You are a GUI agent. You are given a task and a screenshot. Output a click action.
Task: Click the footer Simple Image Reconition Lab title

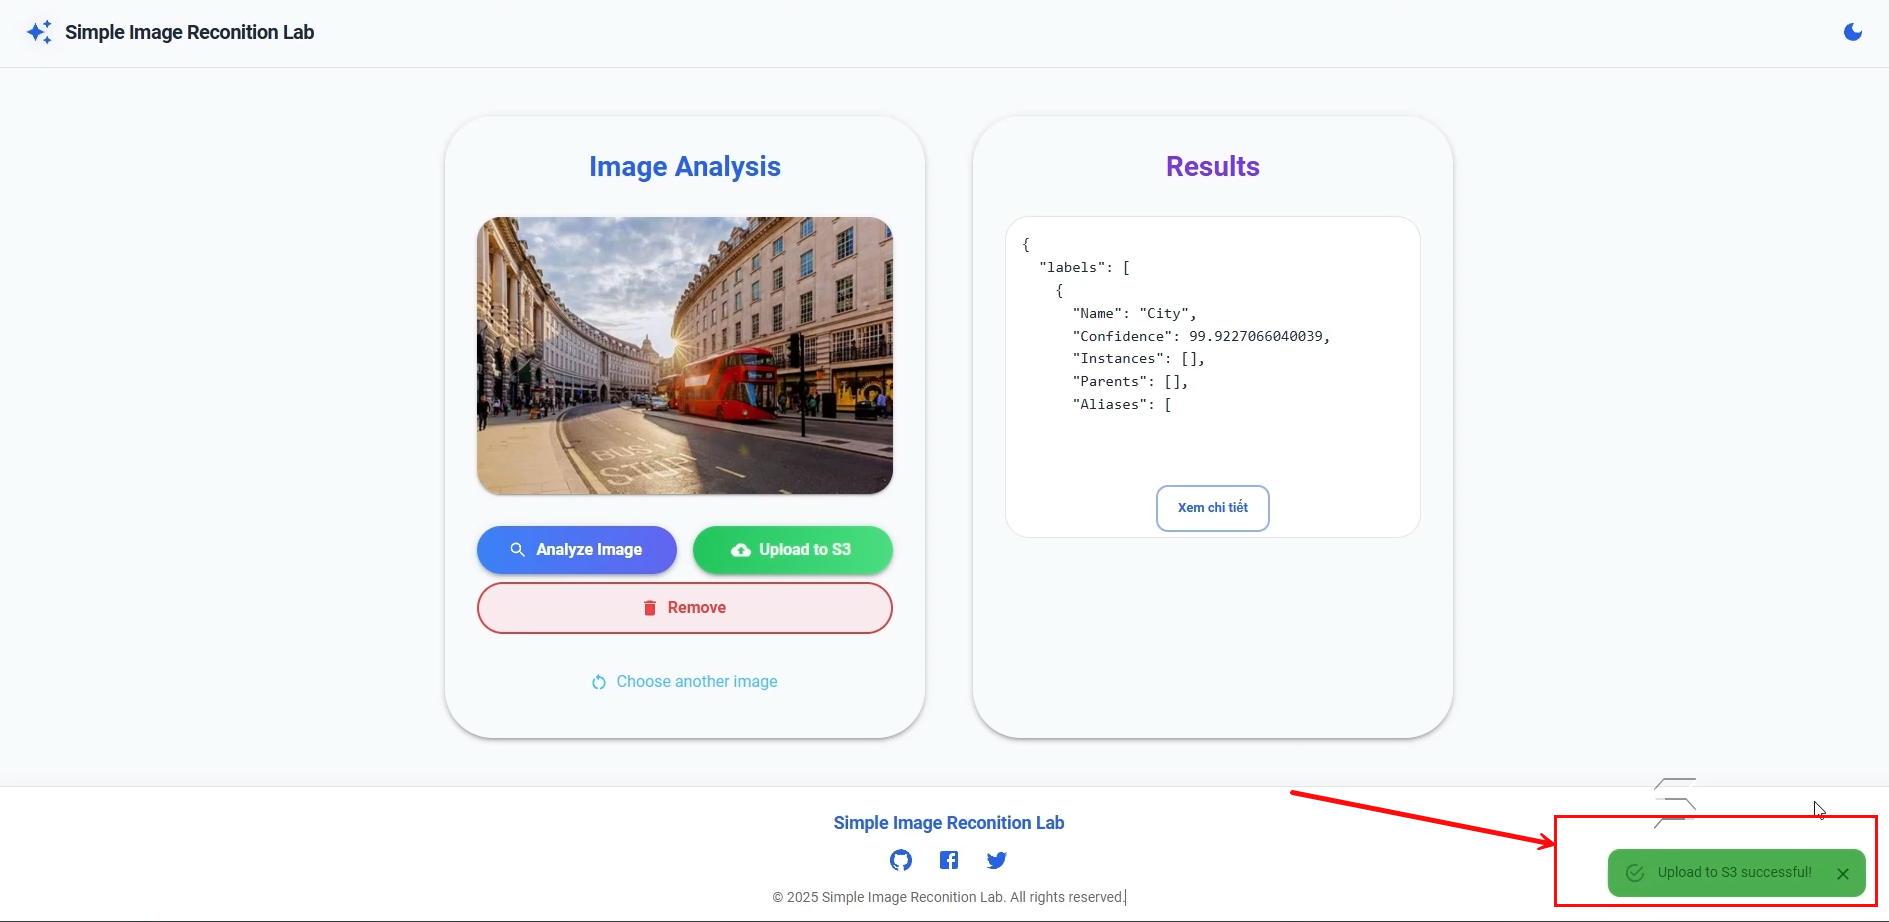(949, 823)
